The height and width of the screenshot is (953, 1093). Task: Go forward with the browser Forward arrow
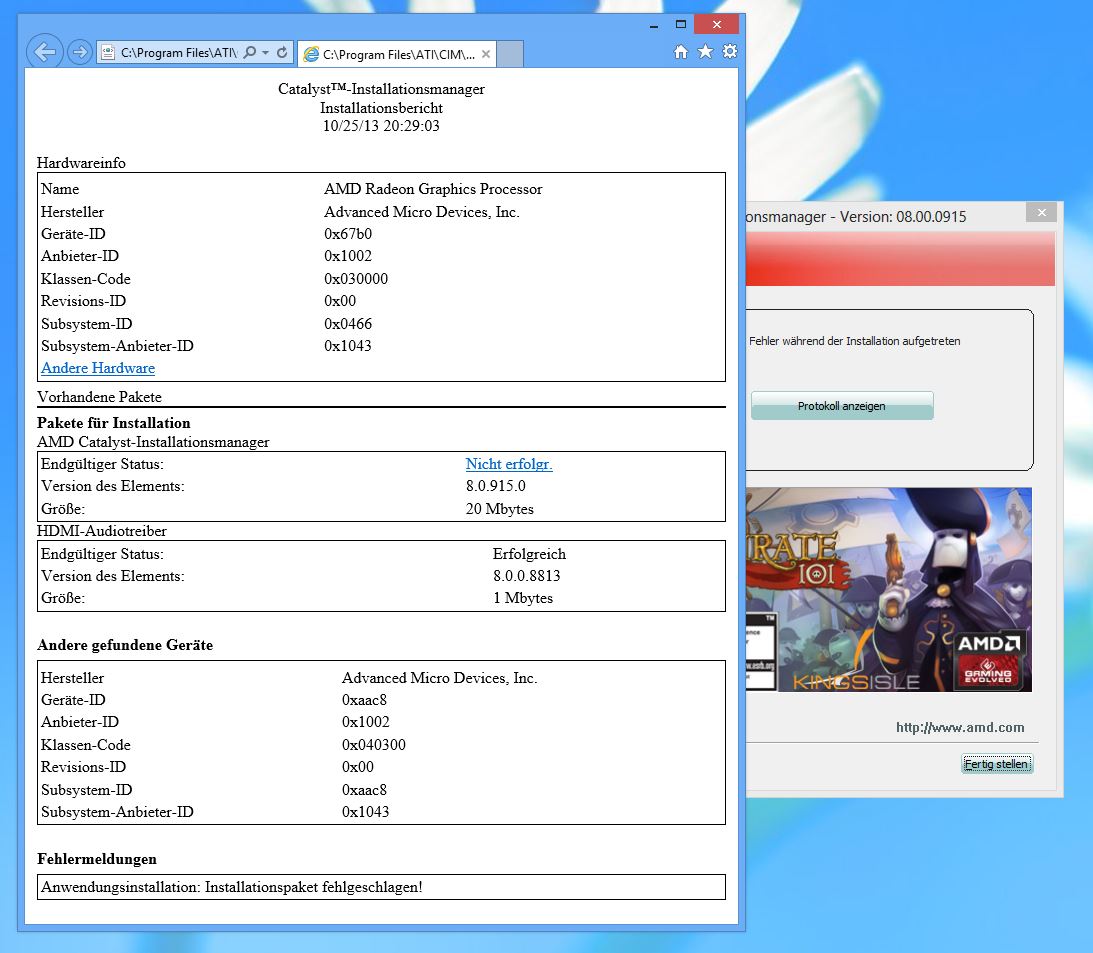[80, 52]
